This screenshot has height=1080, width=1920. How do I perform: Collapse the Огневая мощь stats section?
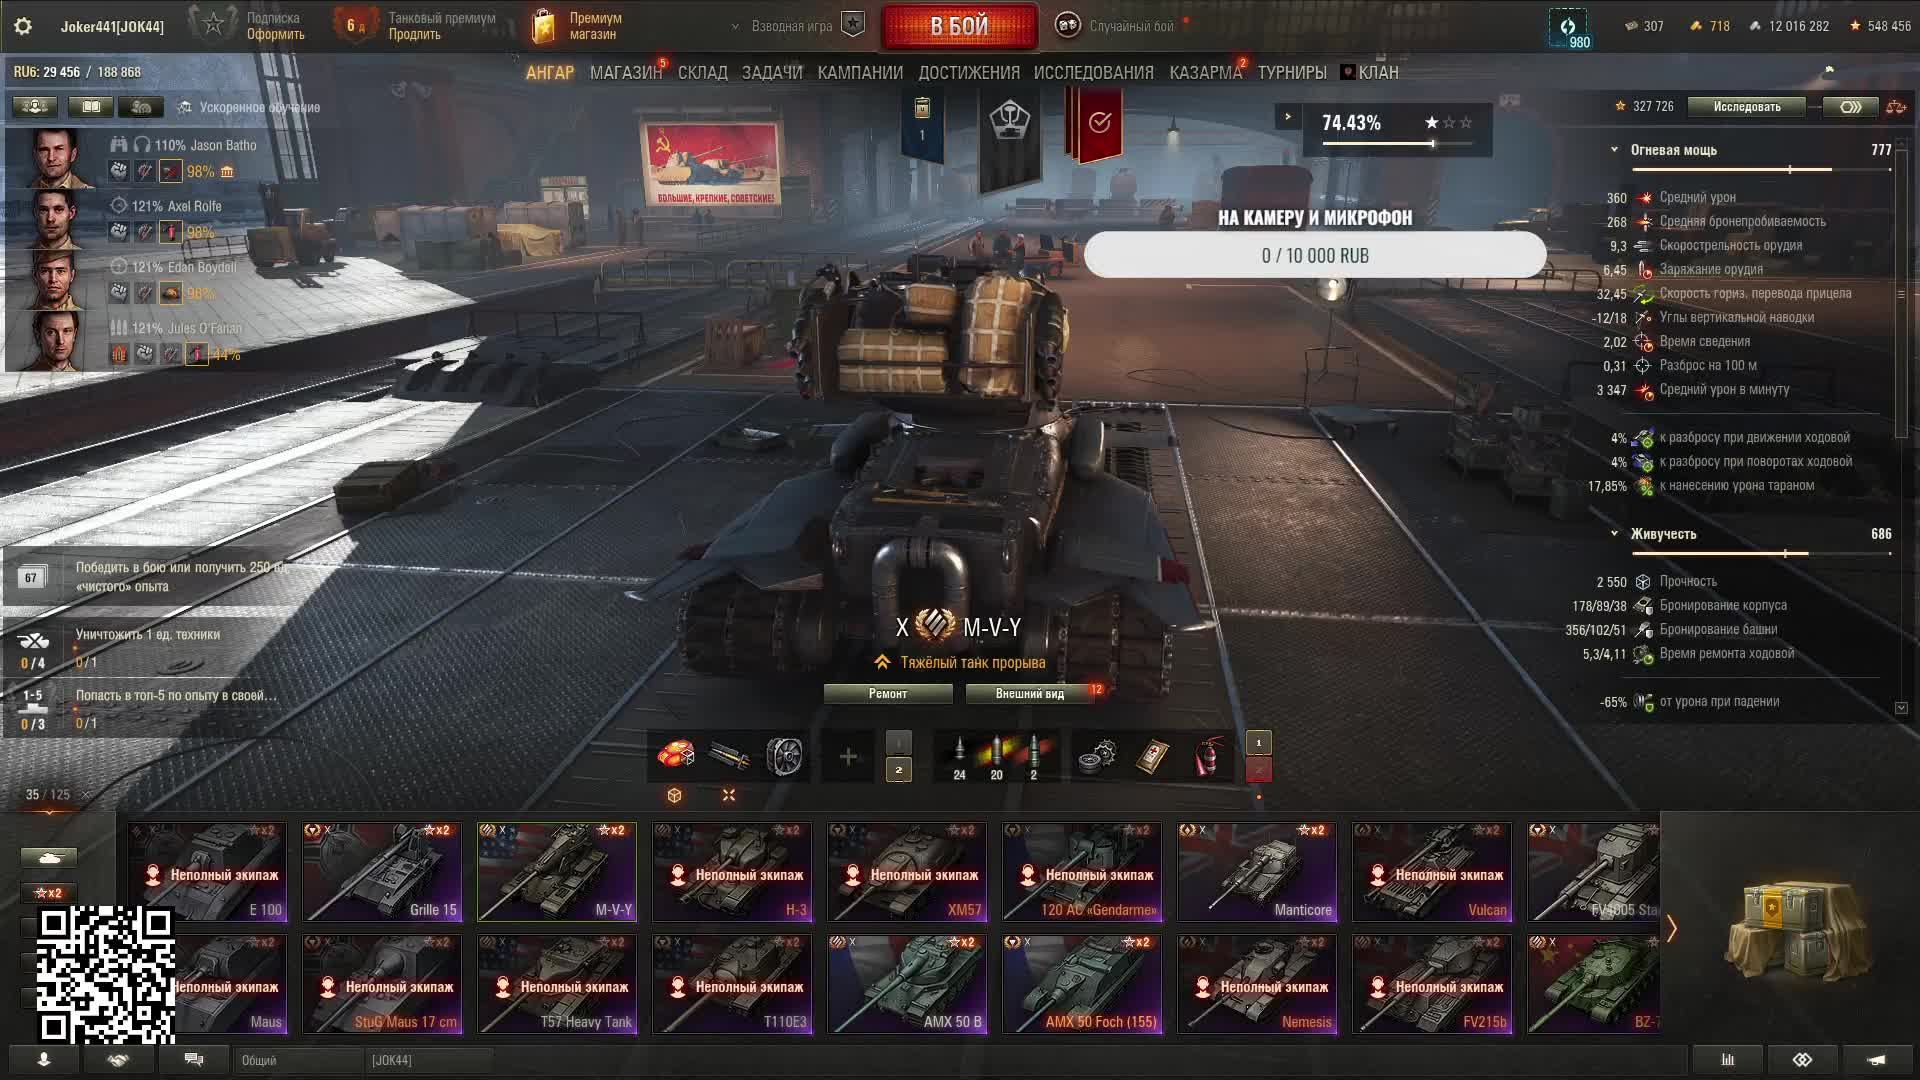click(1614, 150)
